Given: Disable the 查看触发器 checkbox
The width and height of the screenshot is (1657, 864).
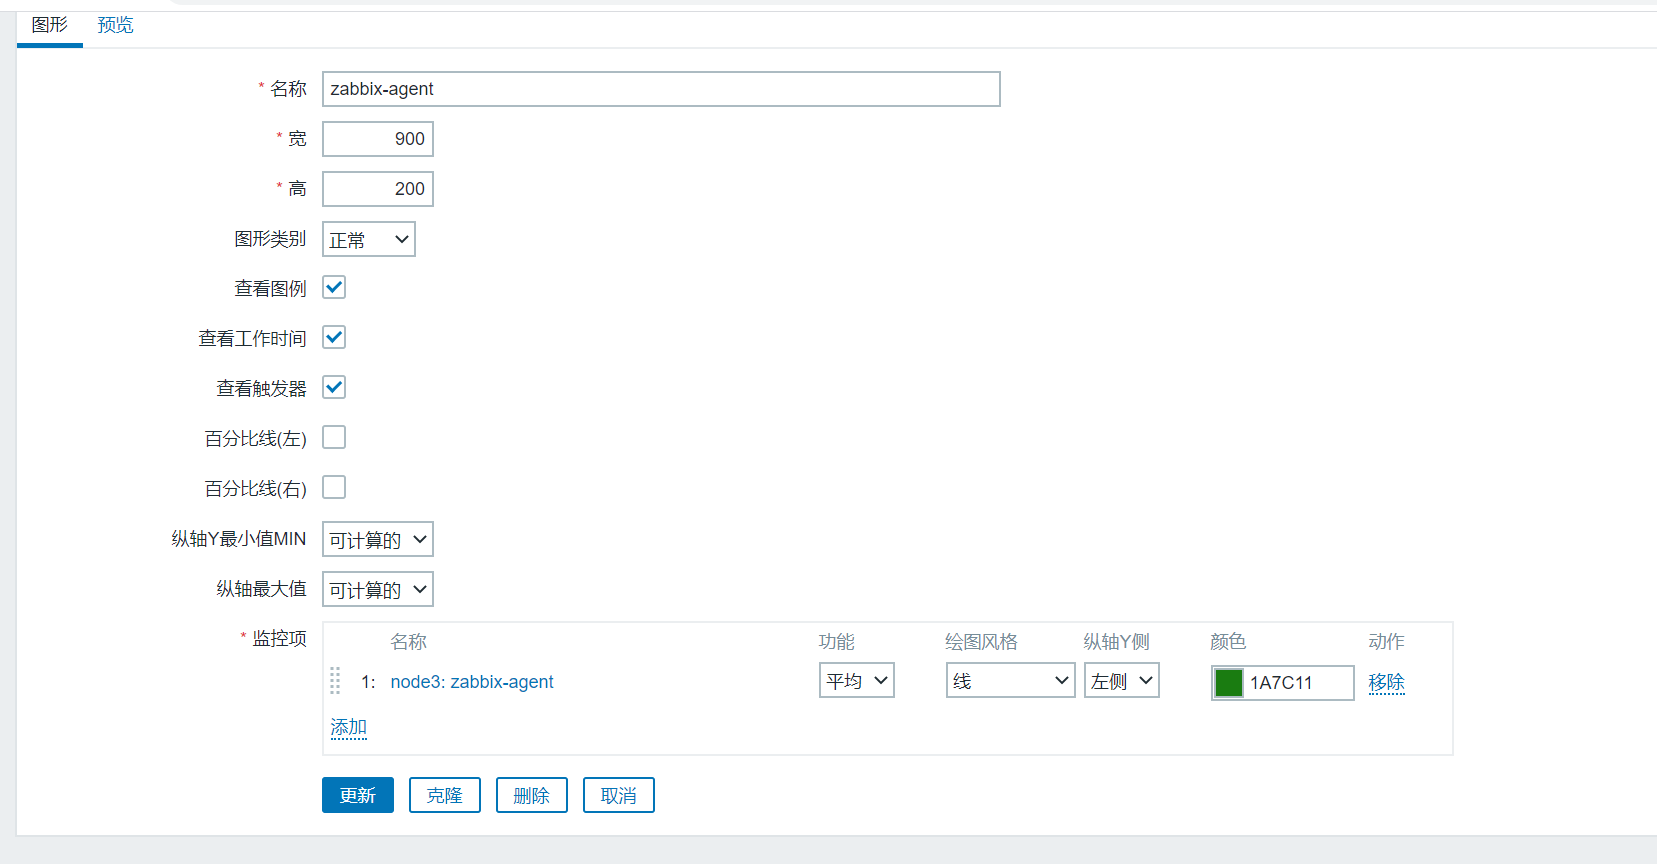Looking at the screenshot, I should pos(334,388).
